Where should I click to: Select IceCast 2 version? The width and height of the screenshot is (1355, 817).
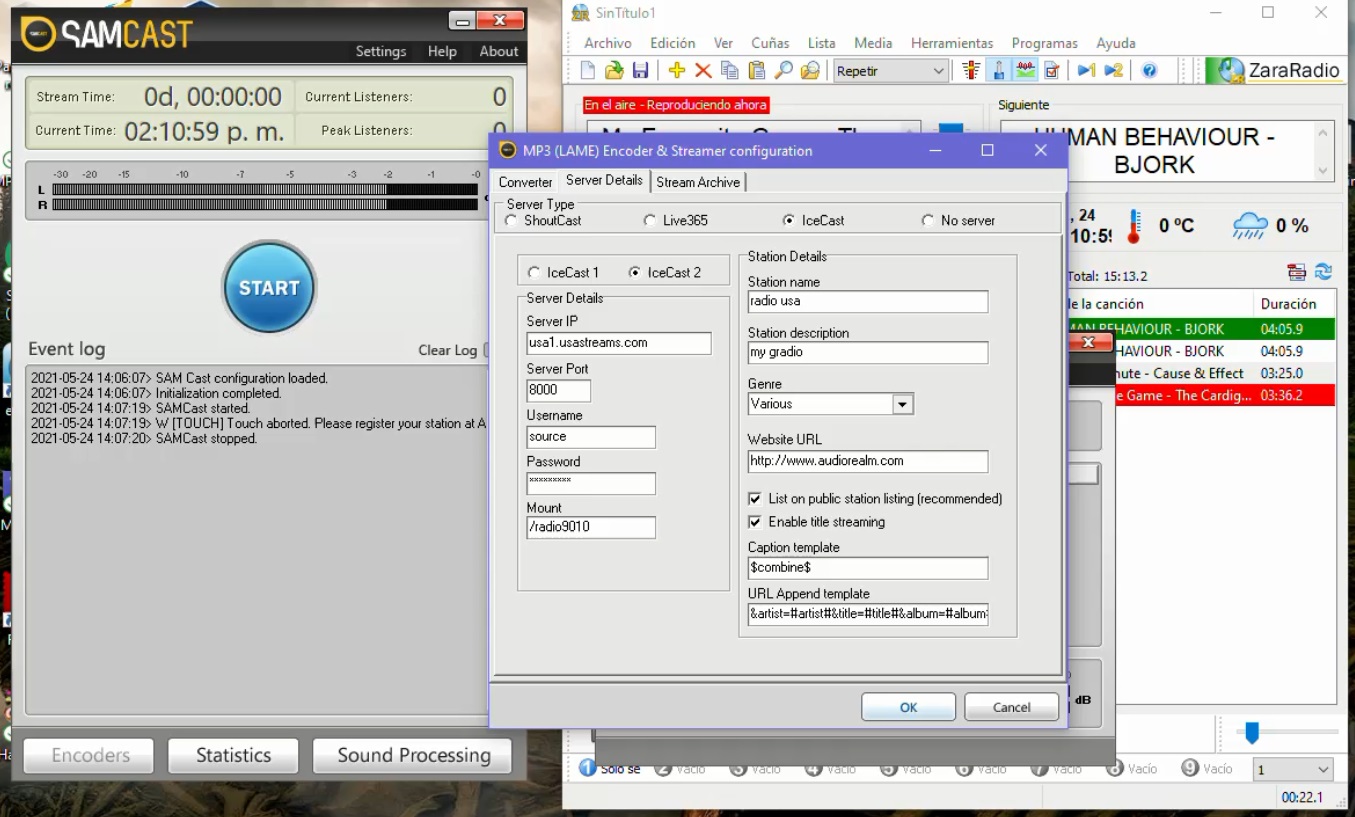click(x=635, y=272)
